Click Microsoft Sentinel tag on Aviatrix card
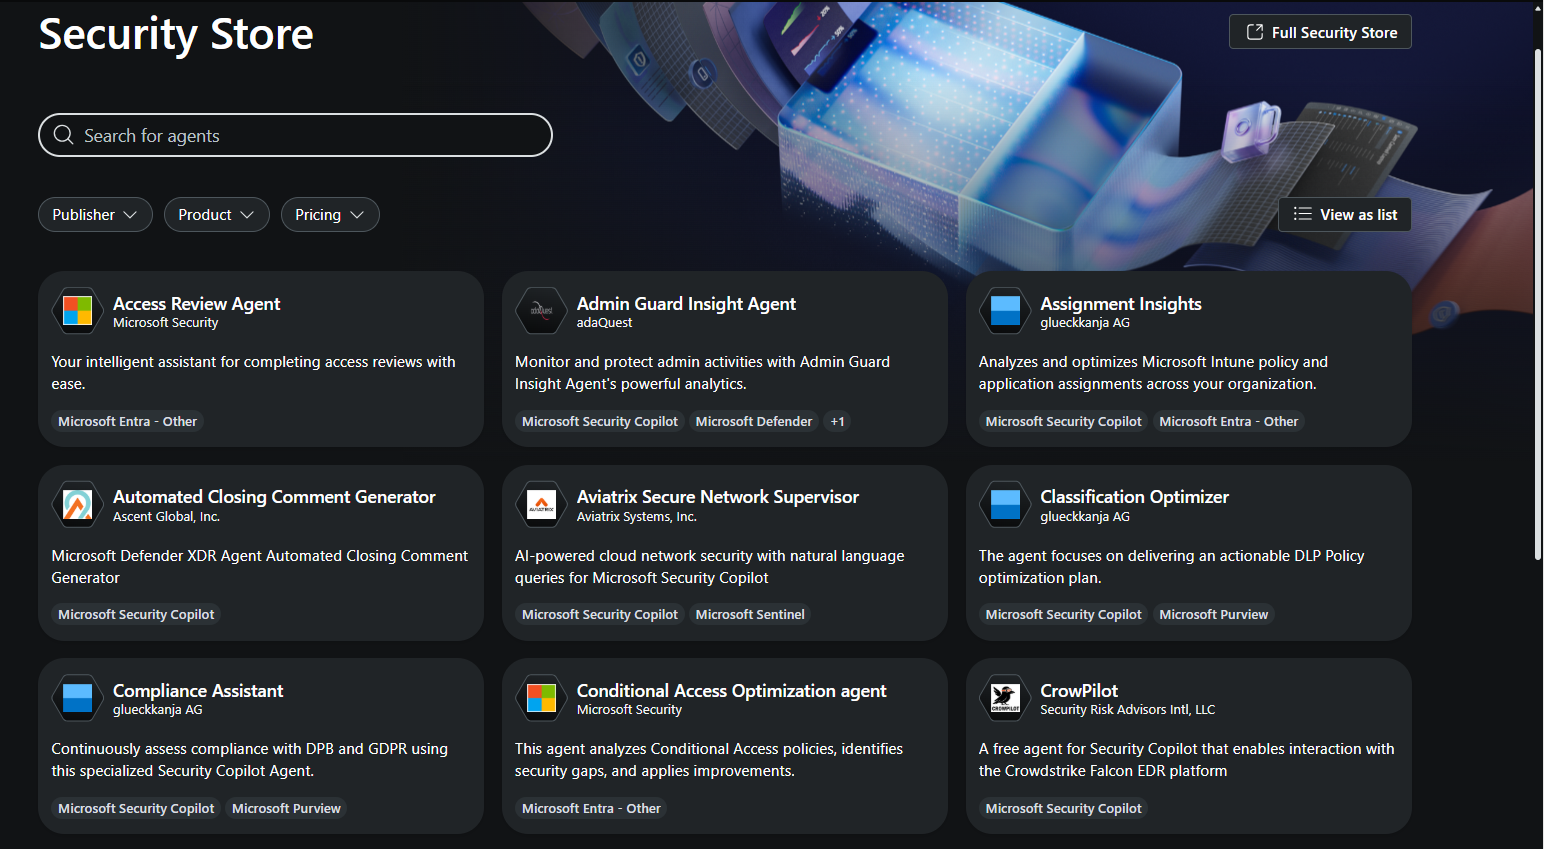This screenshot has height=849, width=1544. point(750,615)
